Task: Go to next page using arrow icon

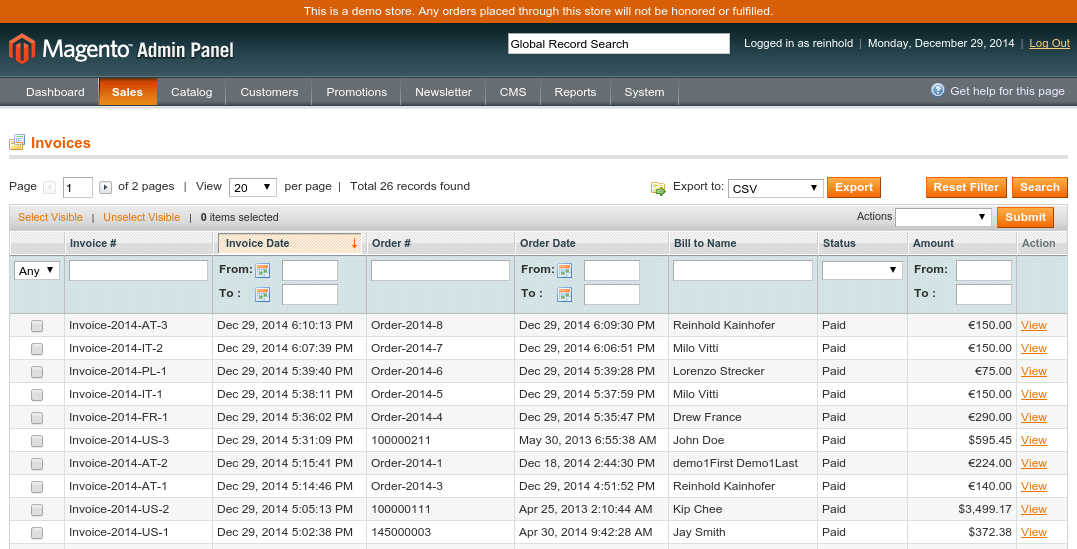Action: 105,187
